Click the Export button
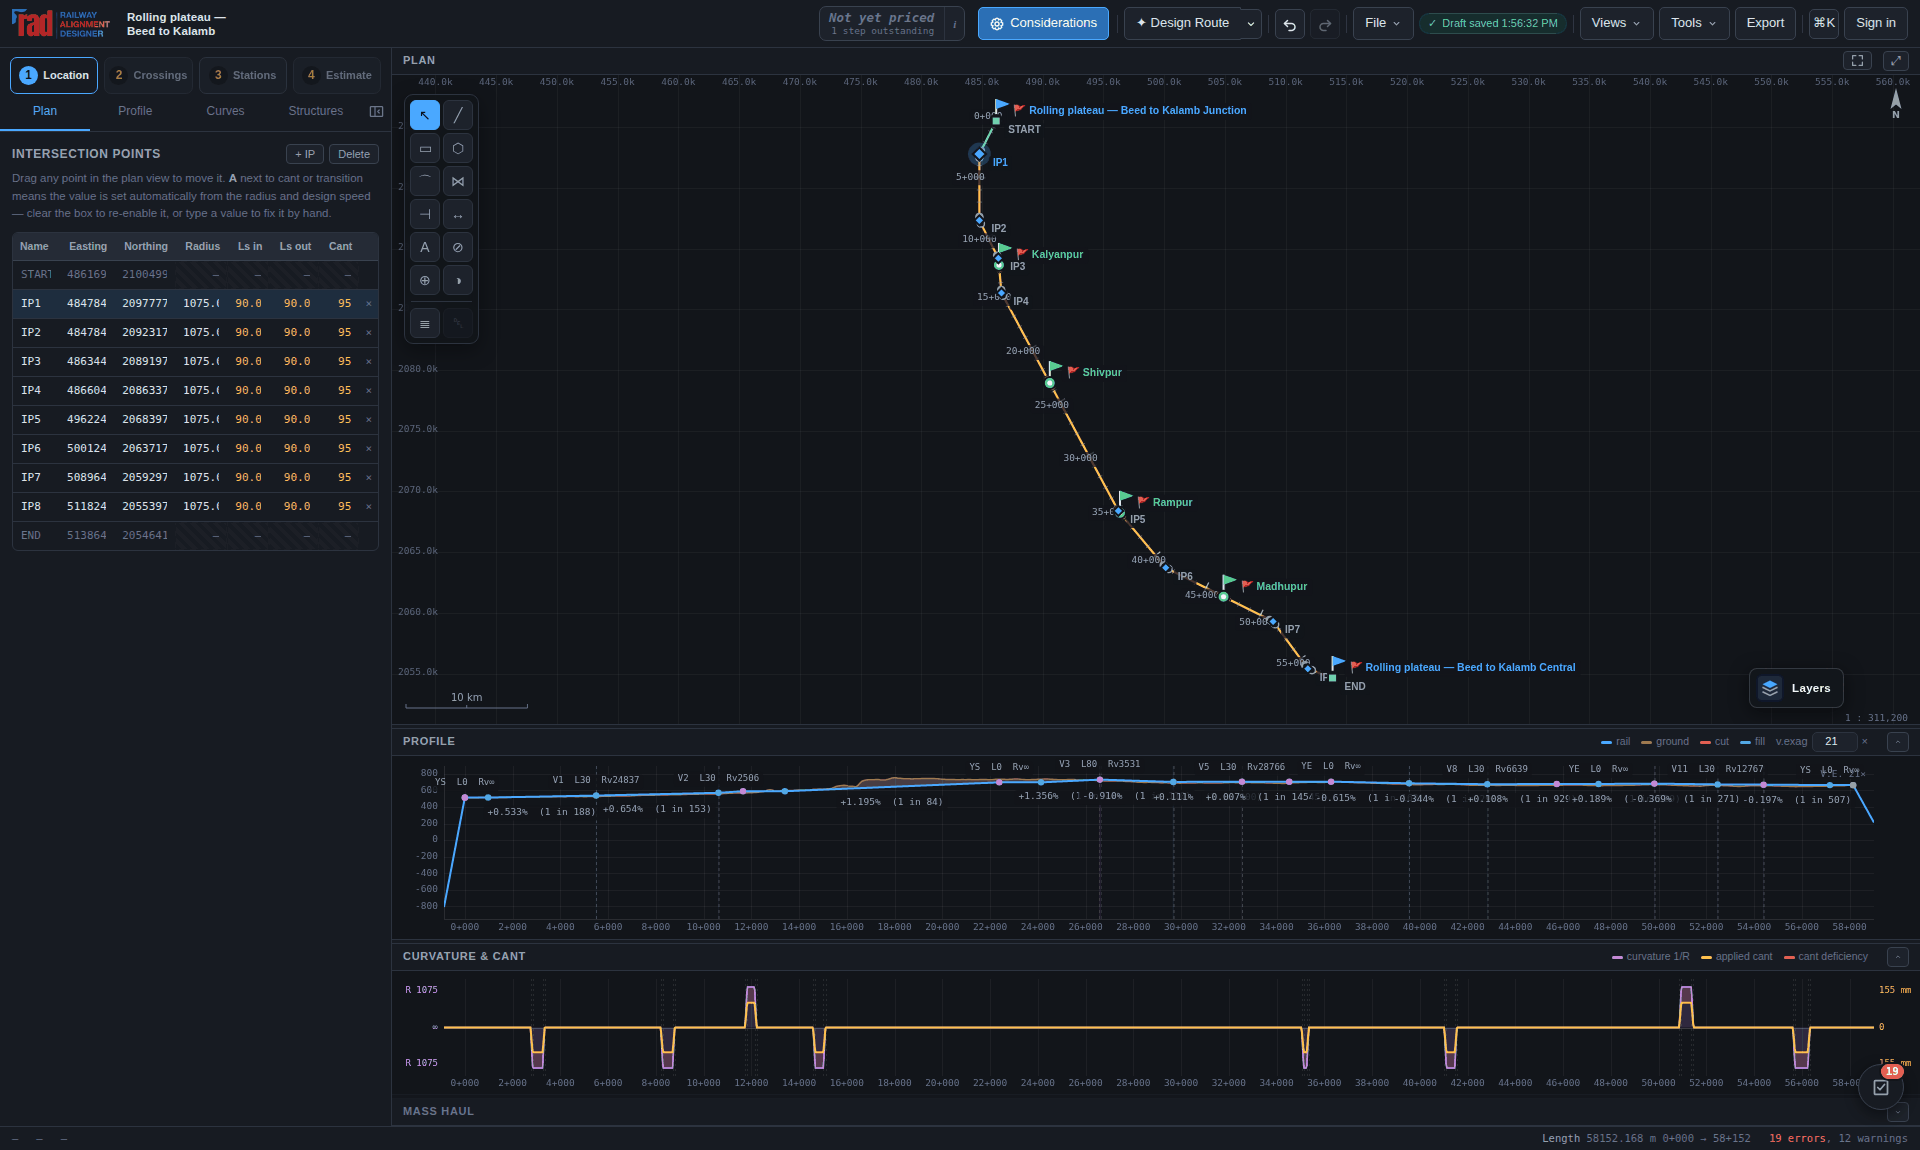The height and width of the screenshot is (1150, 1920). point(1765,23)
